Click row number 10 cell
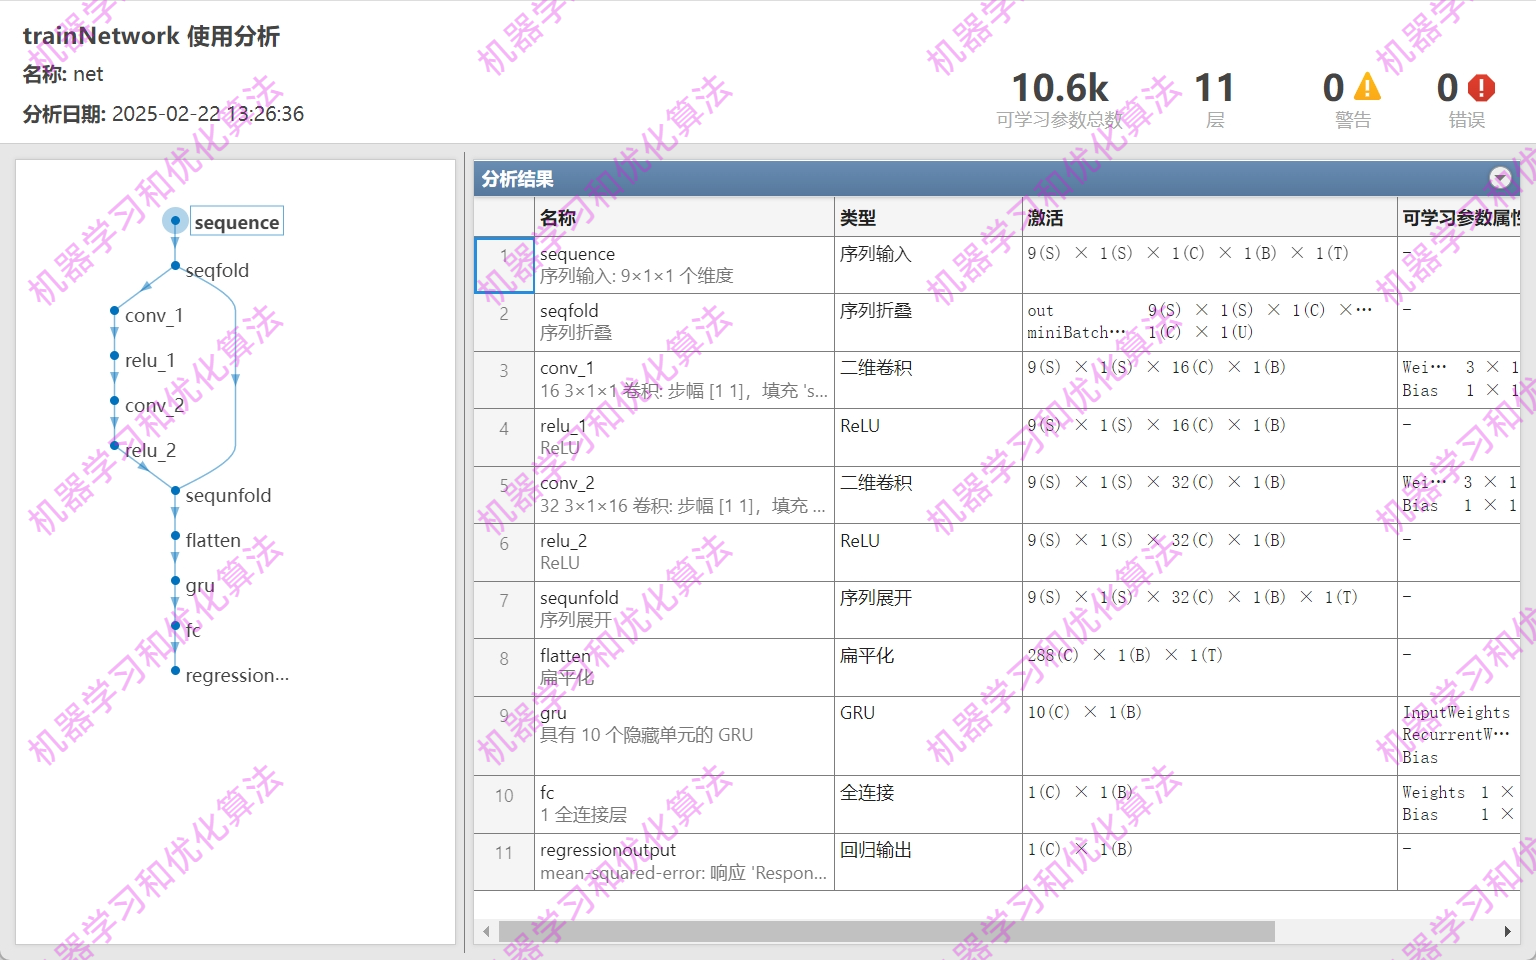The height and width of the screenshot is (960, 1536). pyautogui.click(x=504, y=804)
